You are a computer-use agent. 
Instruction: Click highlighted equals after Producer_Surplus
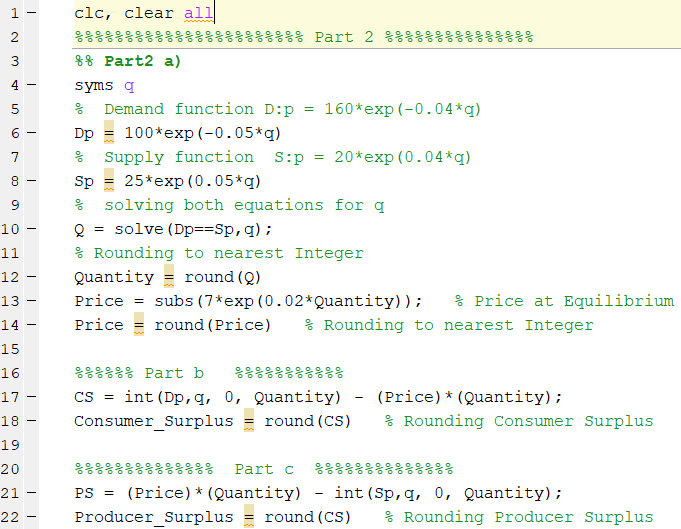click(x=249, y=517)
